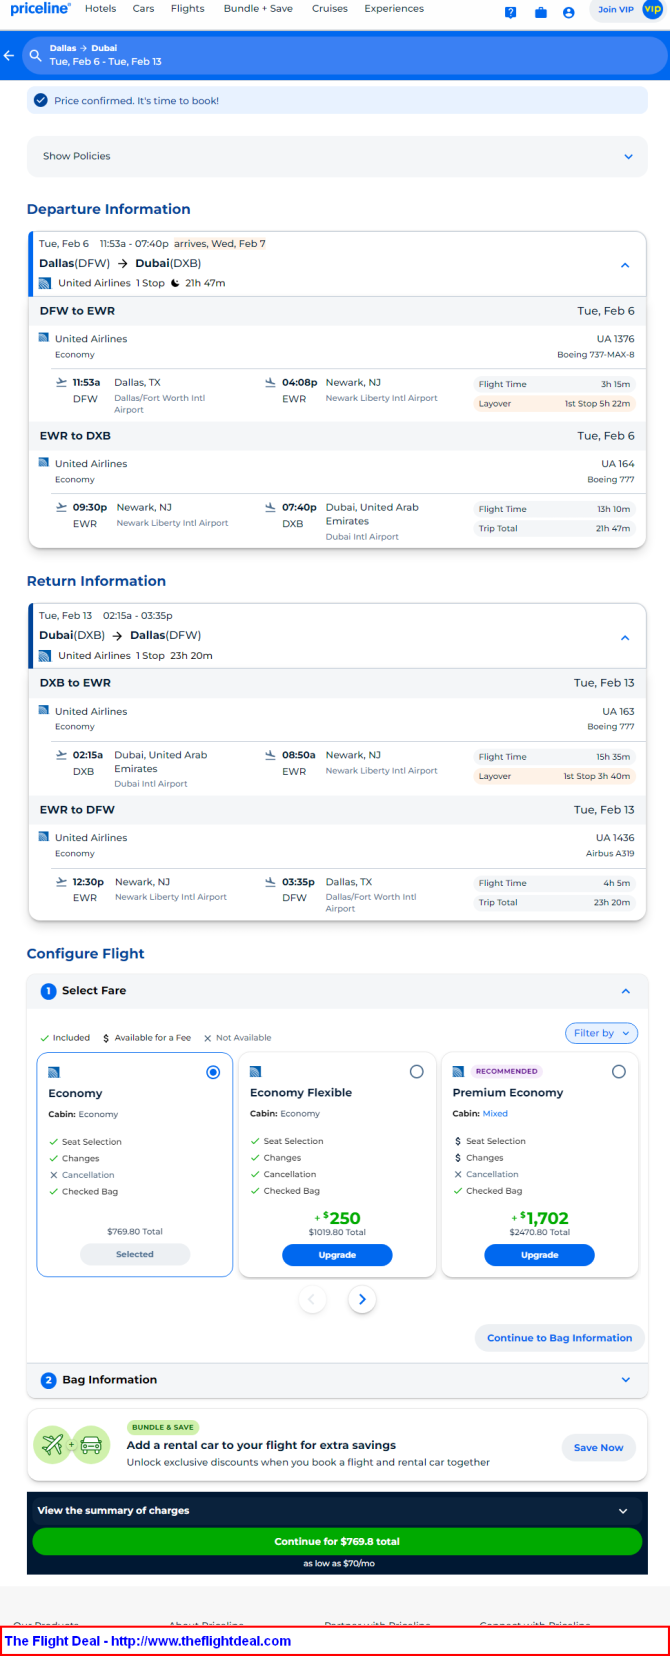This screenshot has height=1656, width=670.
Task: Open the Hotels menu item
Action: [x=100, y=9]
